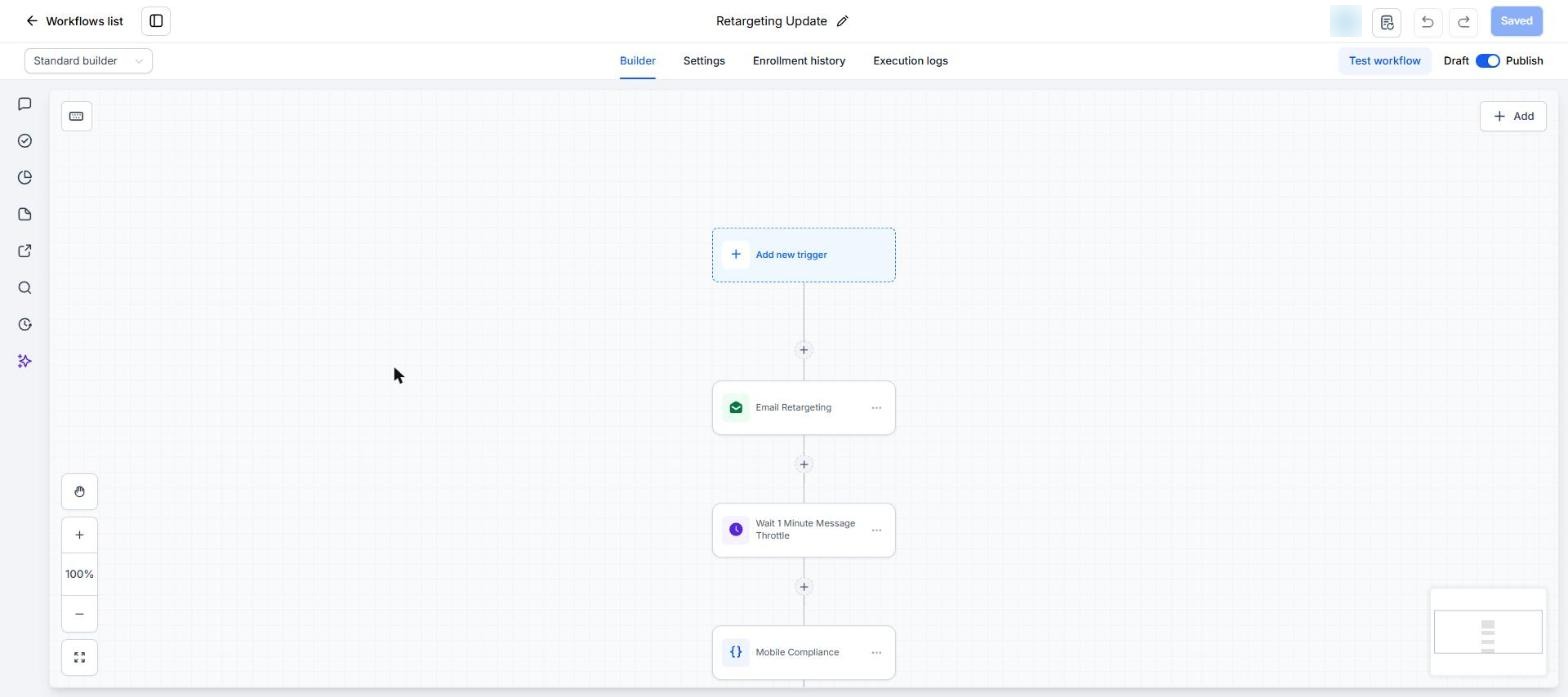Click the plus icon in trigger card
The height and width of the screenshot is (697, 1568).
tap(736, 255)
